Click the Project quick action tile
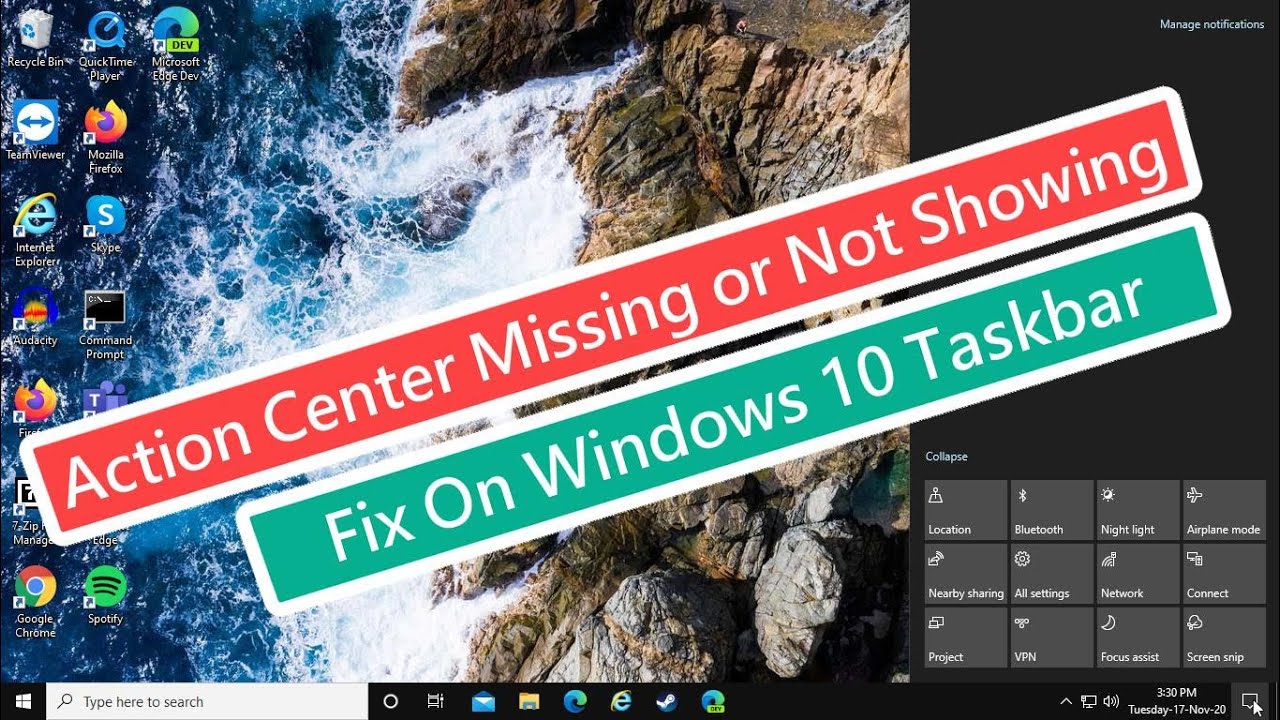Screen dimensions: 1280x720 point(966,638)
